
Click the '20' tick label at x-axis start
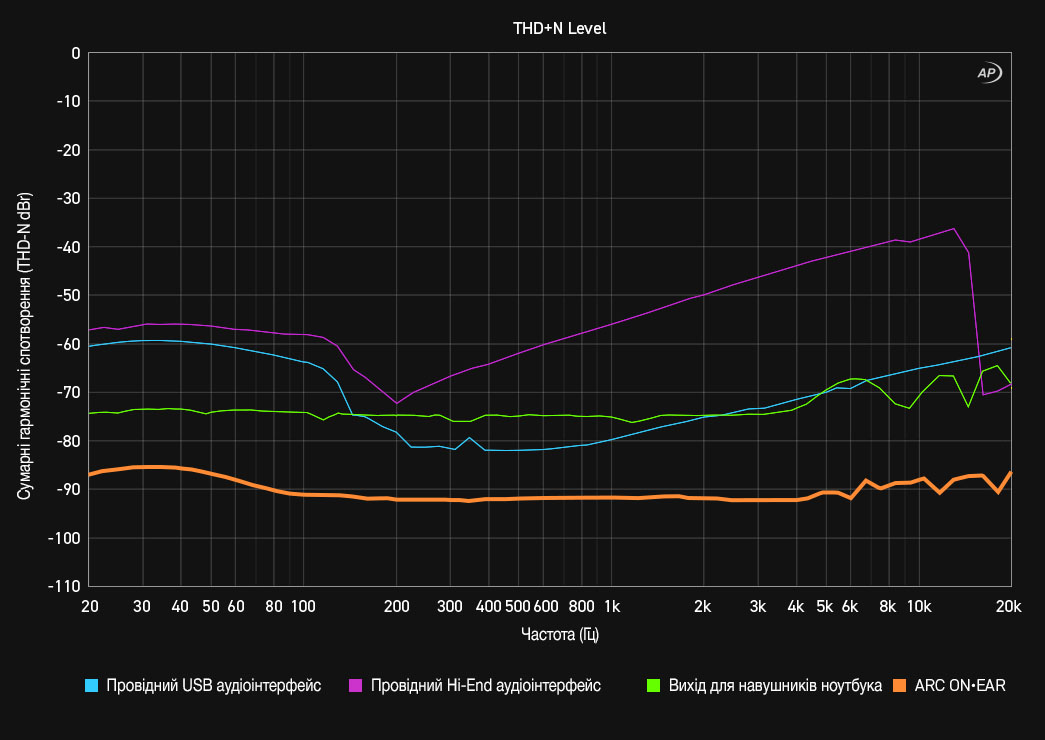pyautogui.click(x=89, y=606)
